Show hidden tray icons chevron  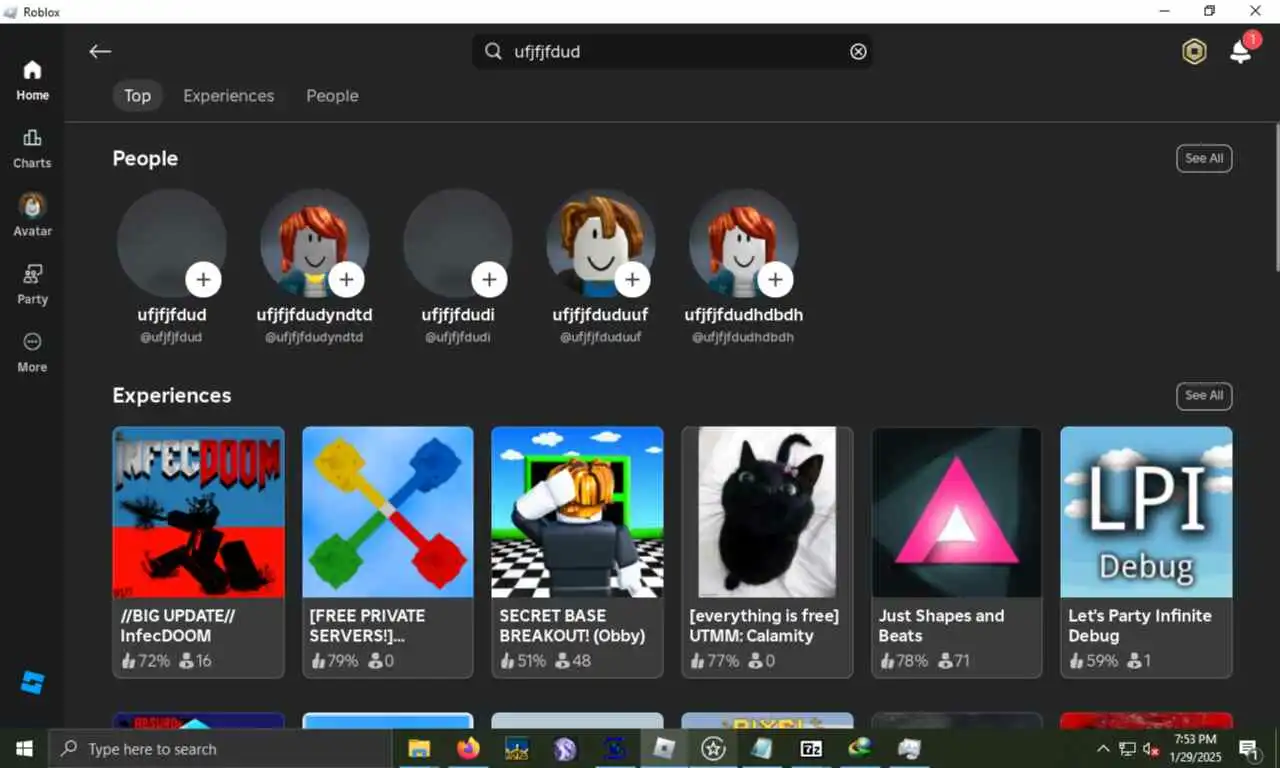point(1103,749)
